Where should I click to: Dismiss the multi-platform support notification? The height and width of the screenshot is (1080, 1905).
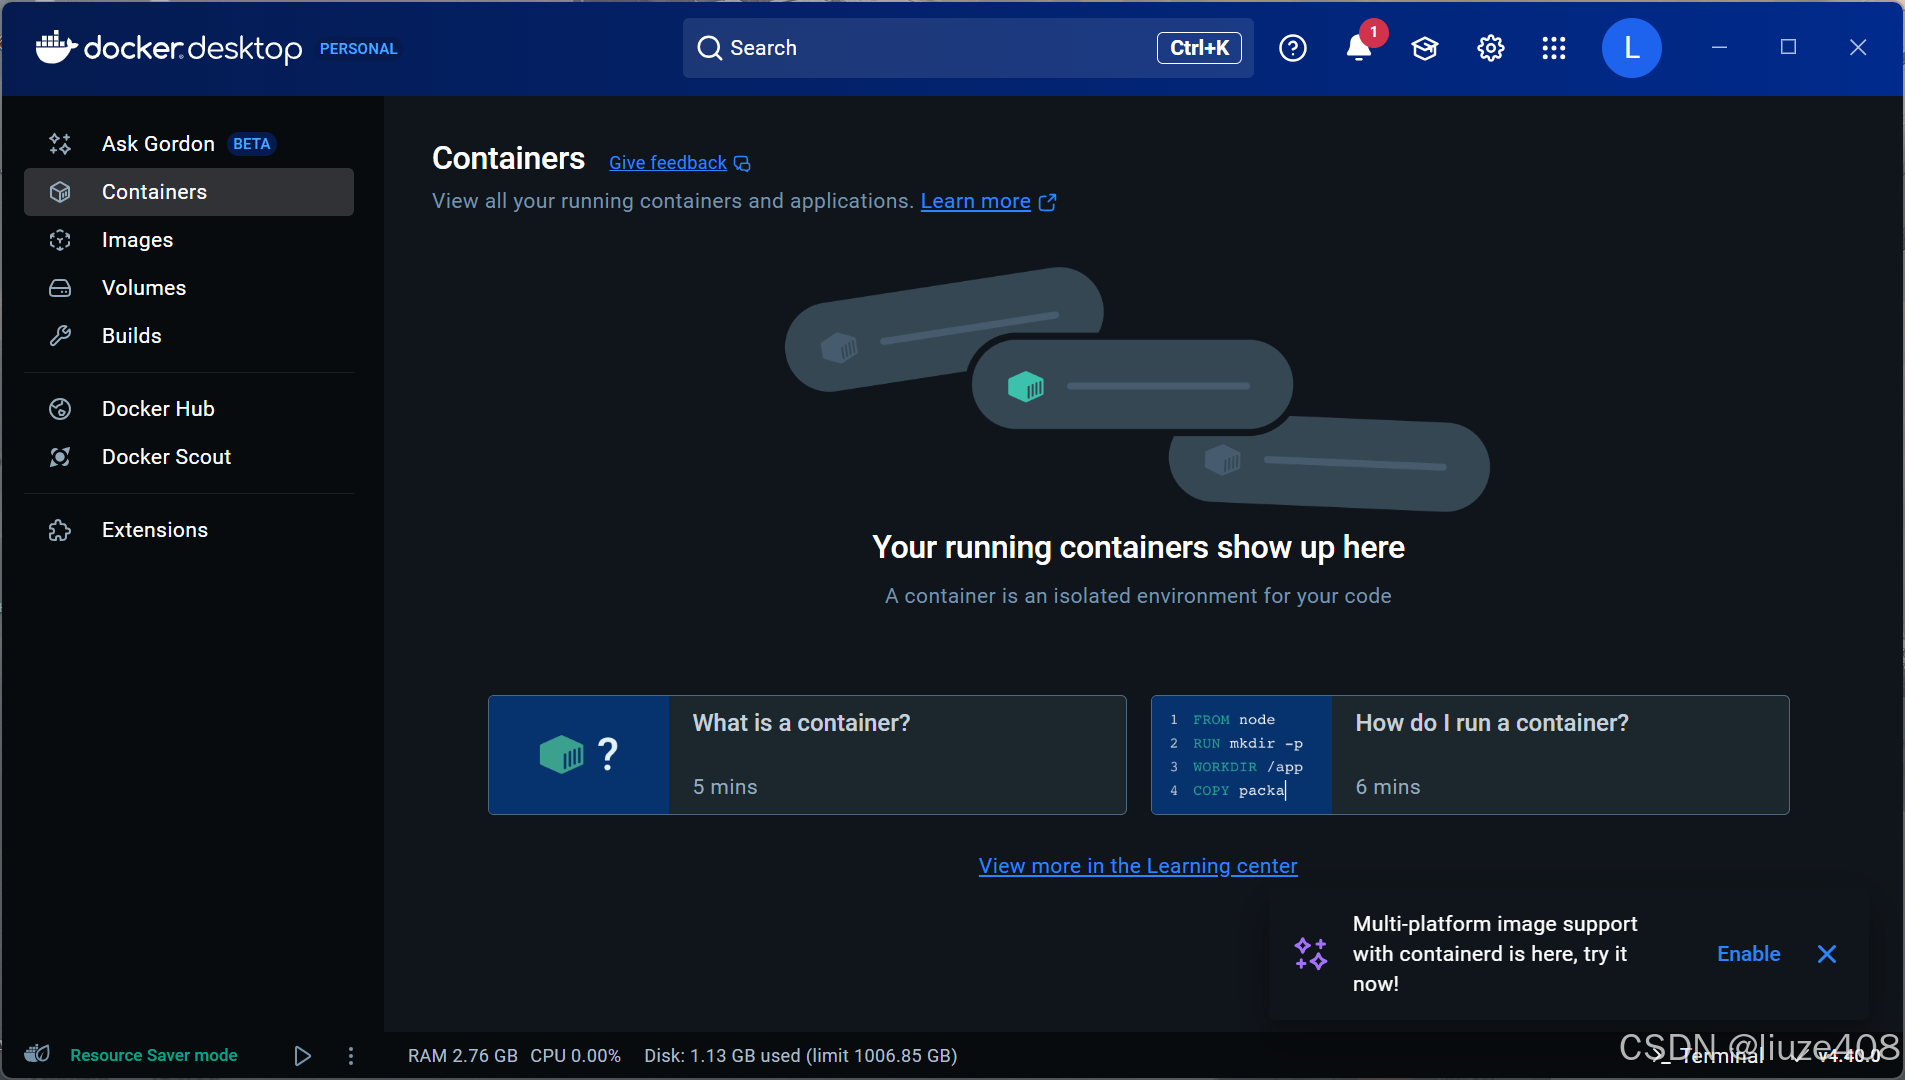click(1827, 954)
